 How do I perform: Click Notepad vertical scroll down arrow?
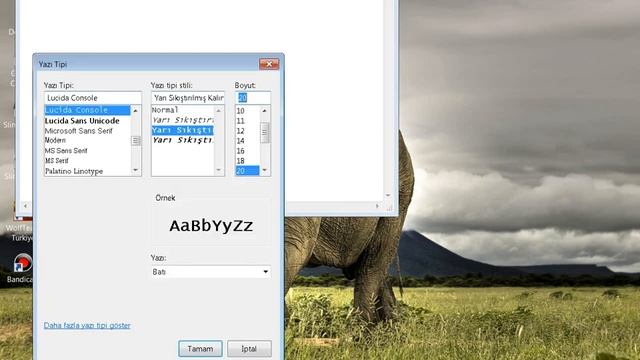388,196
